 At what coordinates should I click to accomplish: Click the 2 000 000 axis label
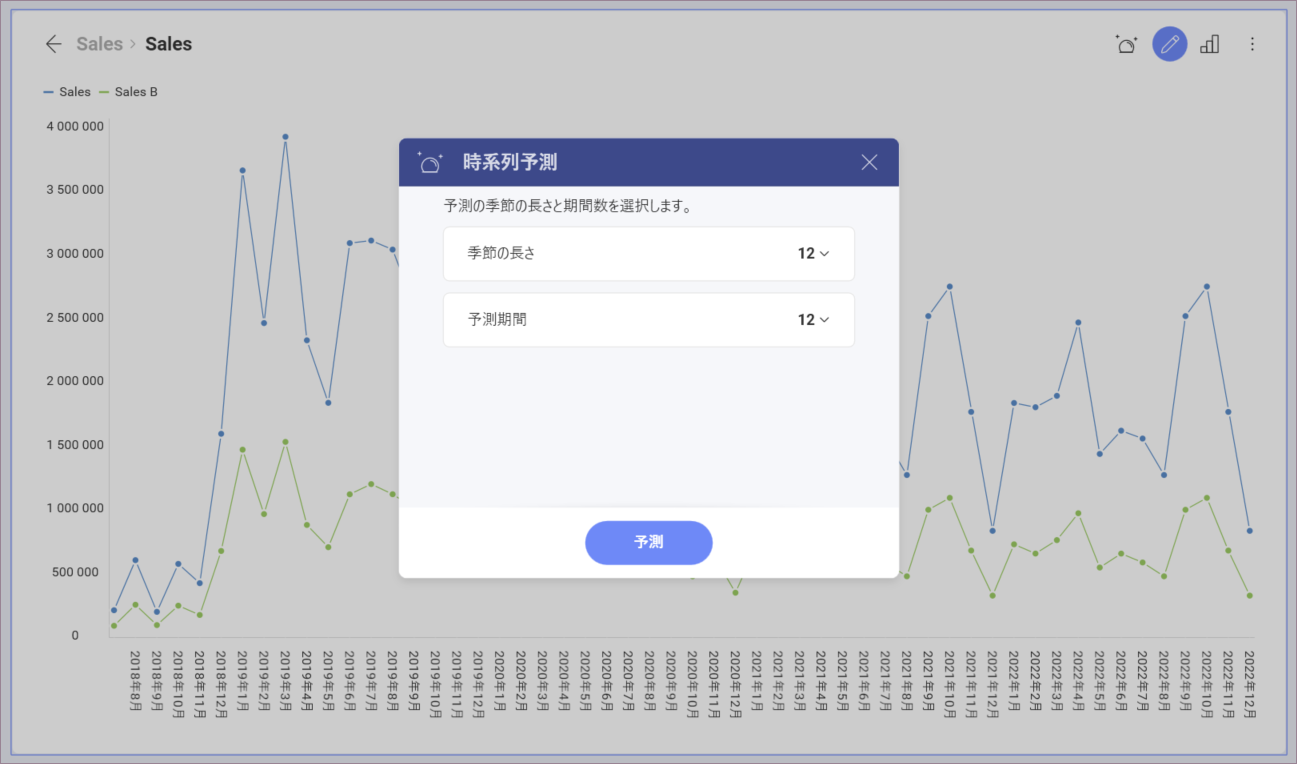(x=75, y=381)
